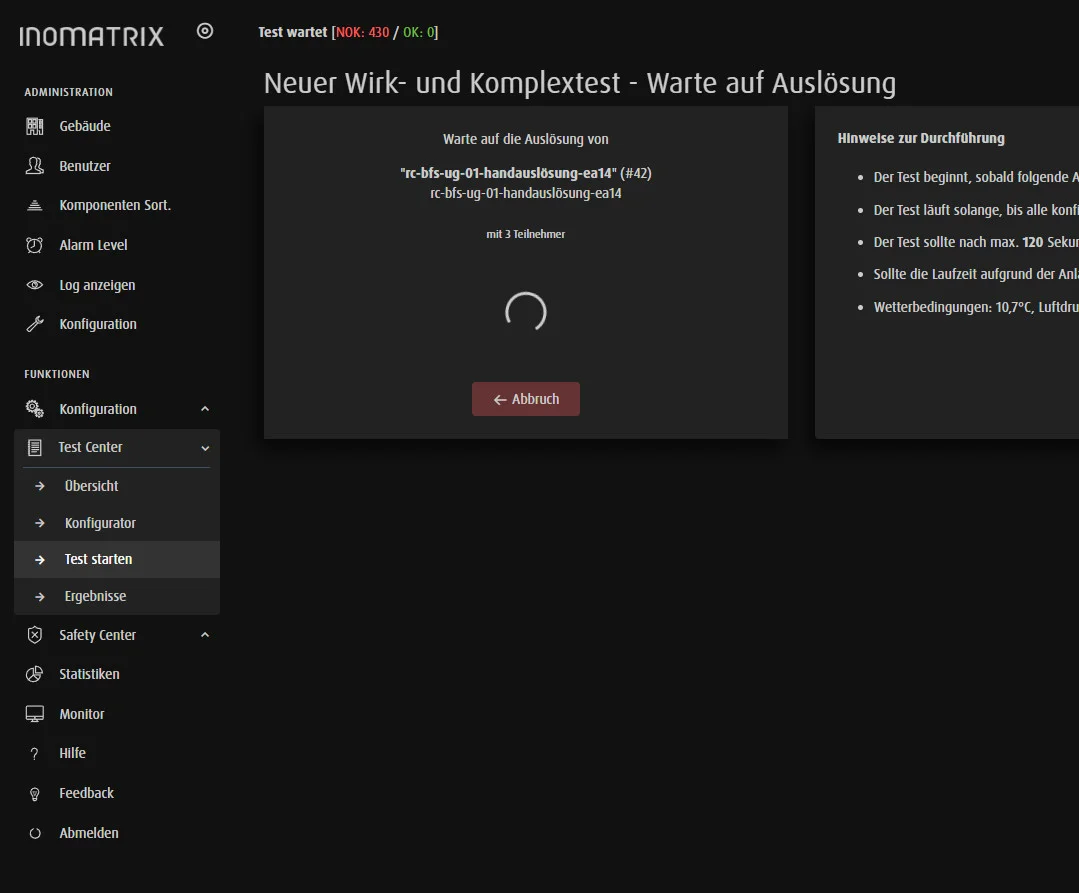Expand the Safety Center chevron
1079x893 pixels.
[x=205, y=635]
